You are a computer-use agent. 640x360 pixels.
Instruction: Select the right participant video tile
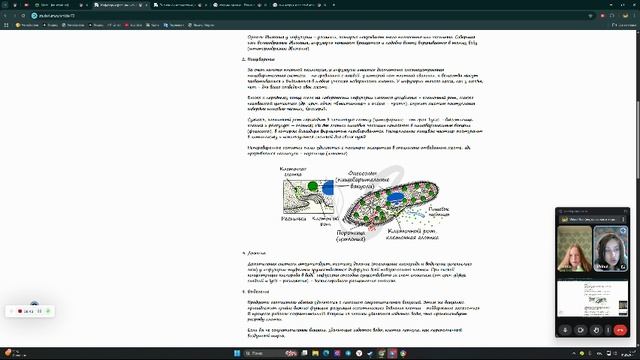[x=611, y=249]
